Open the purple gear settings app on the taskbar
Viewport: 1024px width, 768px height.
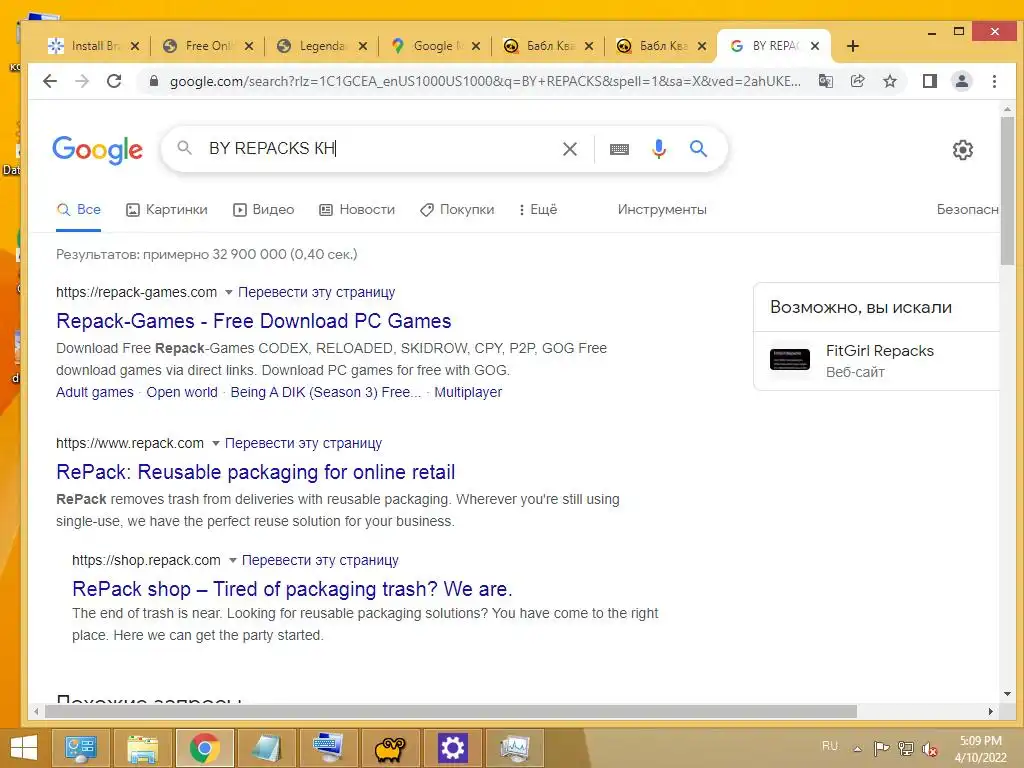(x=452, y=748)
